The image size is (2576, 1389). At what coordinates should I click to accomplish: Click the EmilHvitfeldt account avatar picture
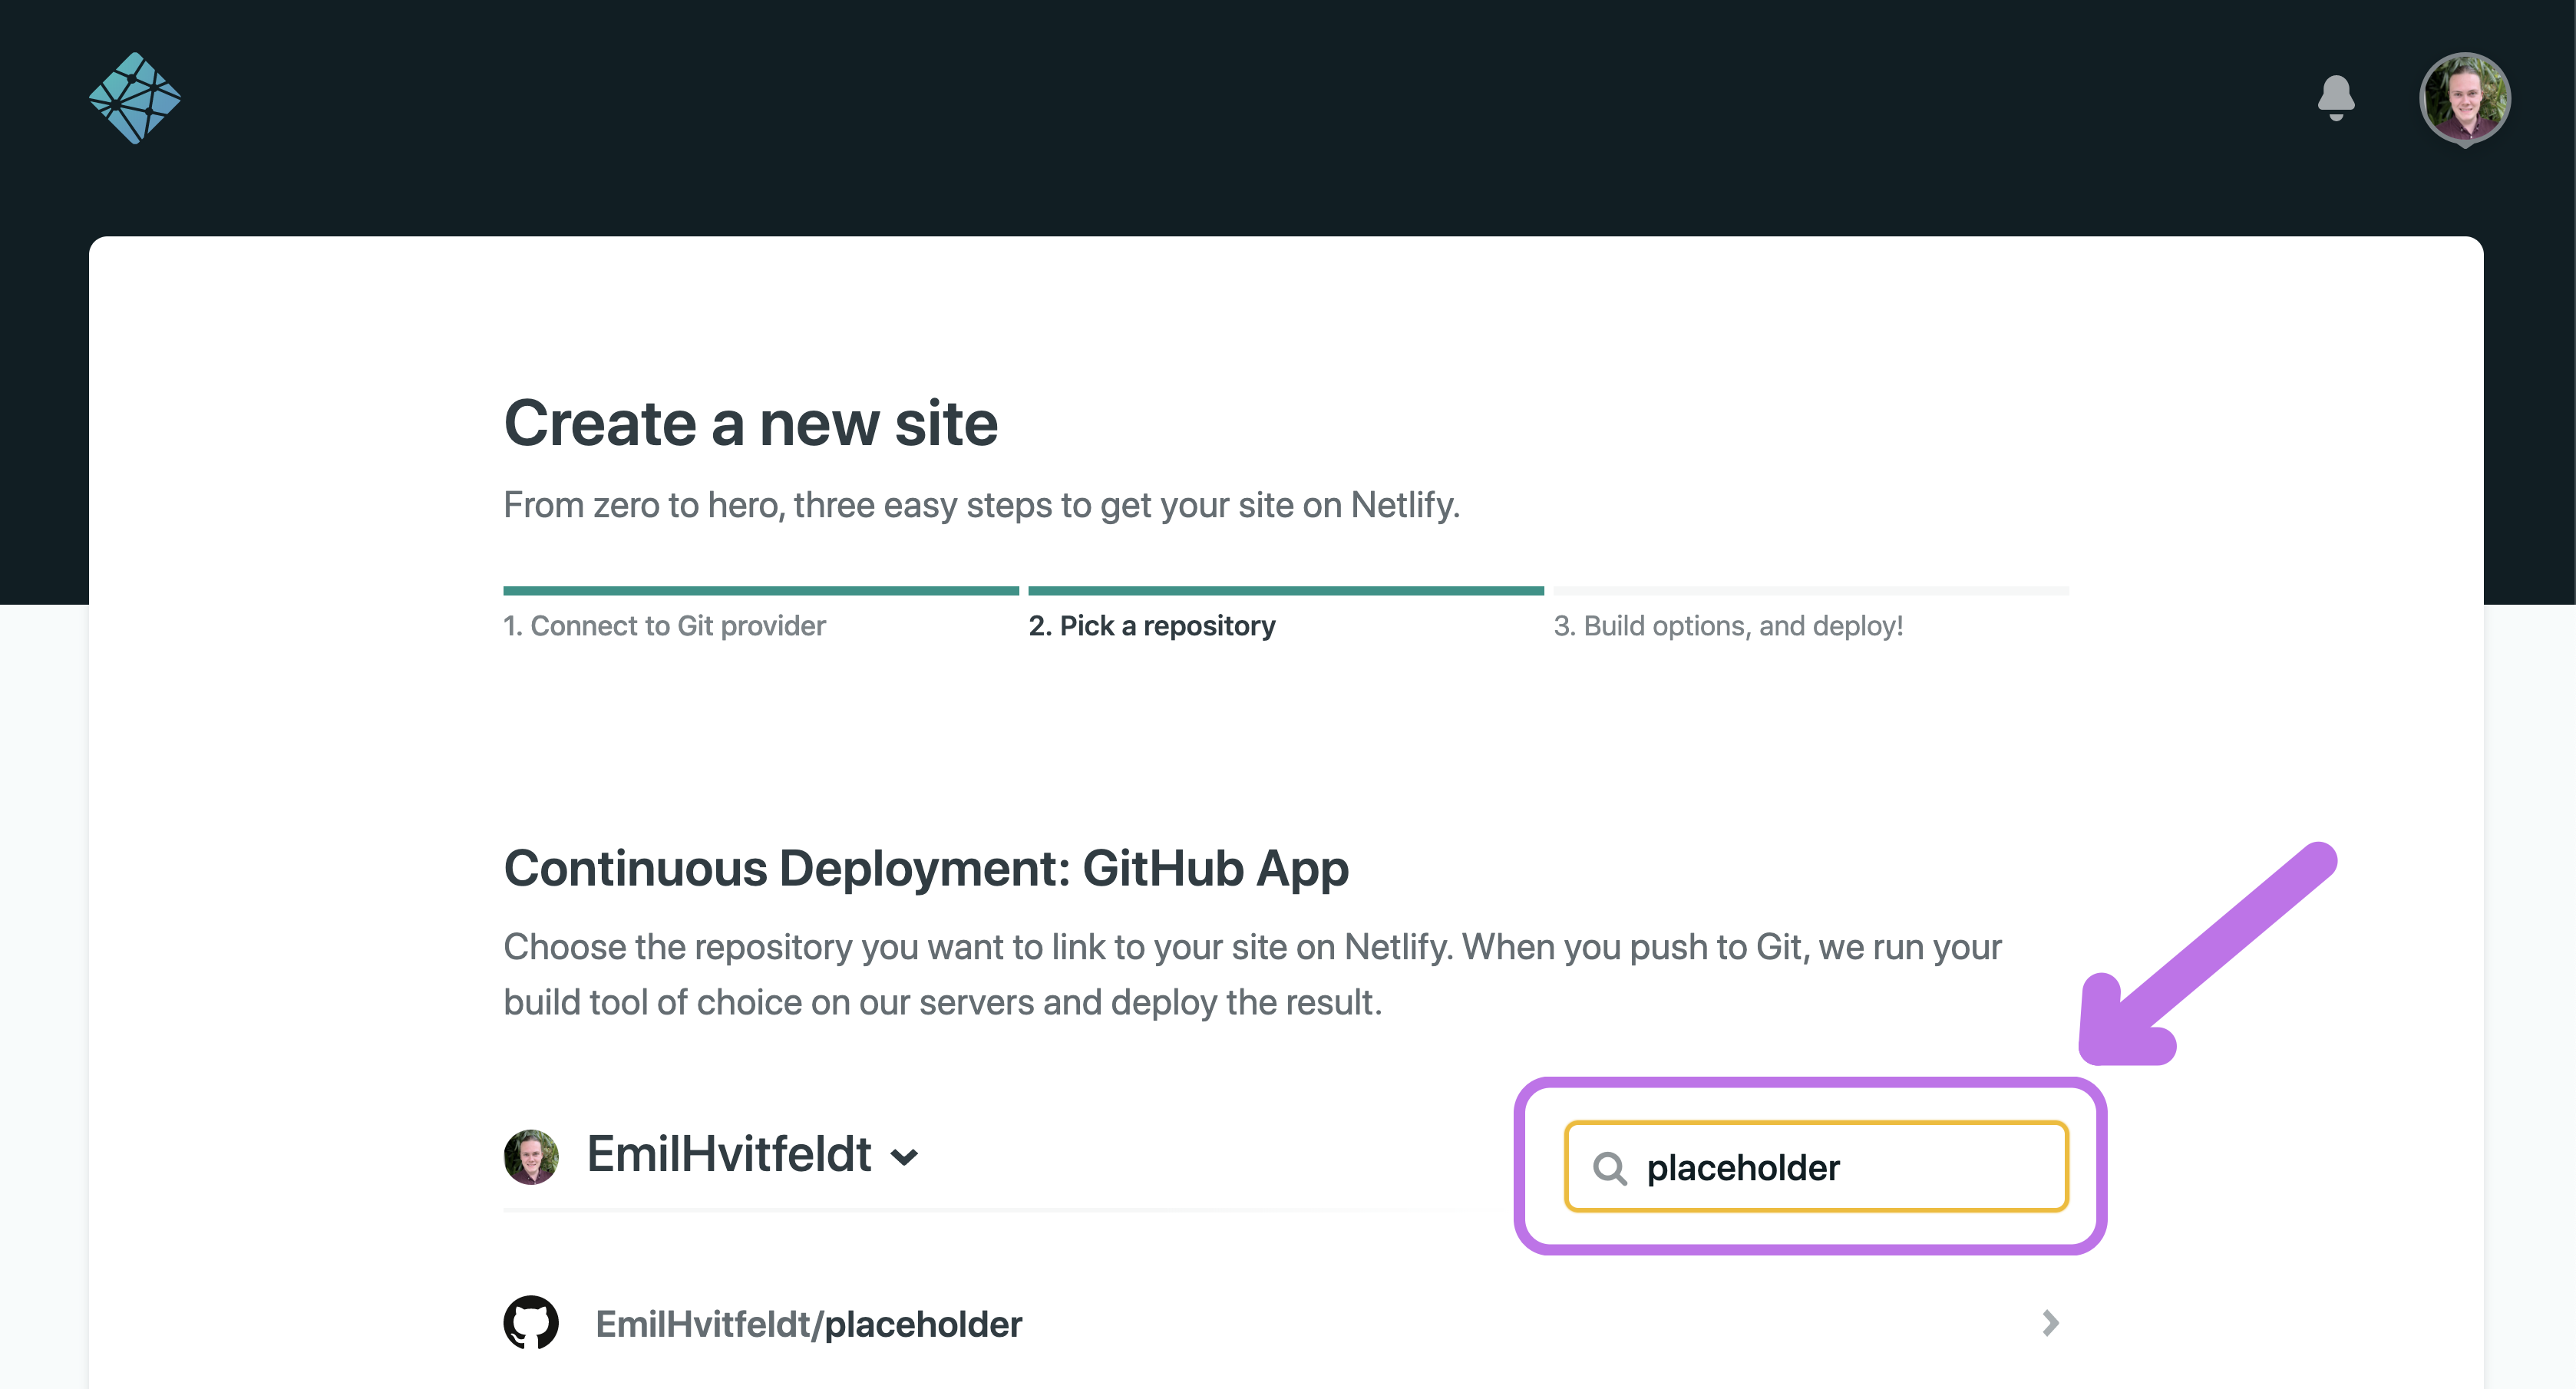(x=531, y=1156)
